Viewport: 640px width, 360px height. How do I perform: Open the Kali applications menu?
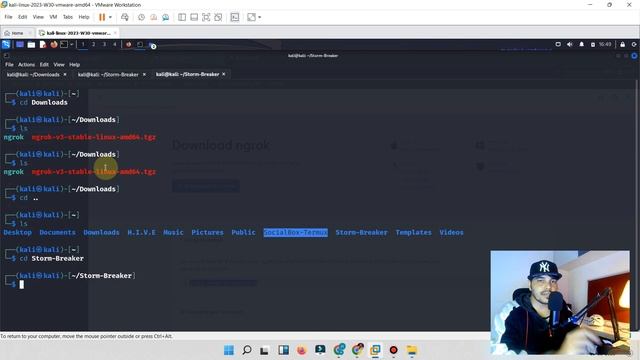6,44
